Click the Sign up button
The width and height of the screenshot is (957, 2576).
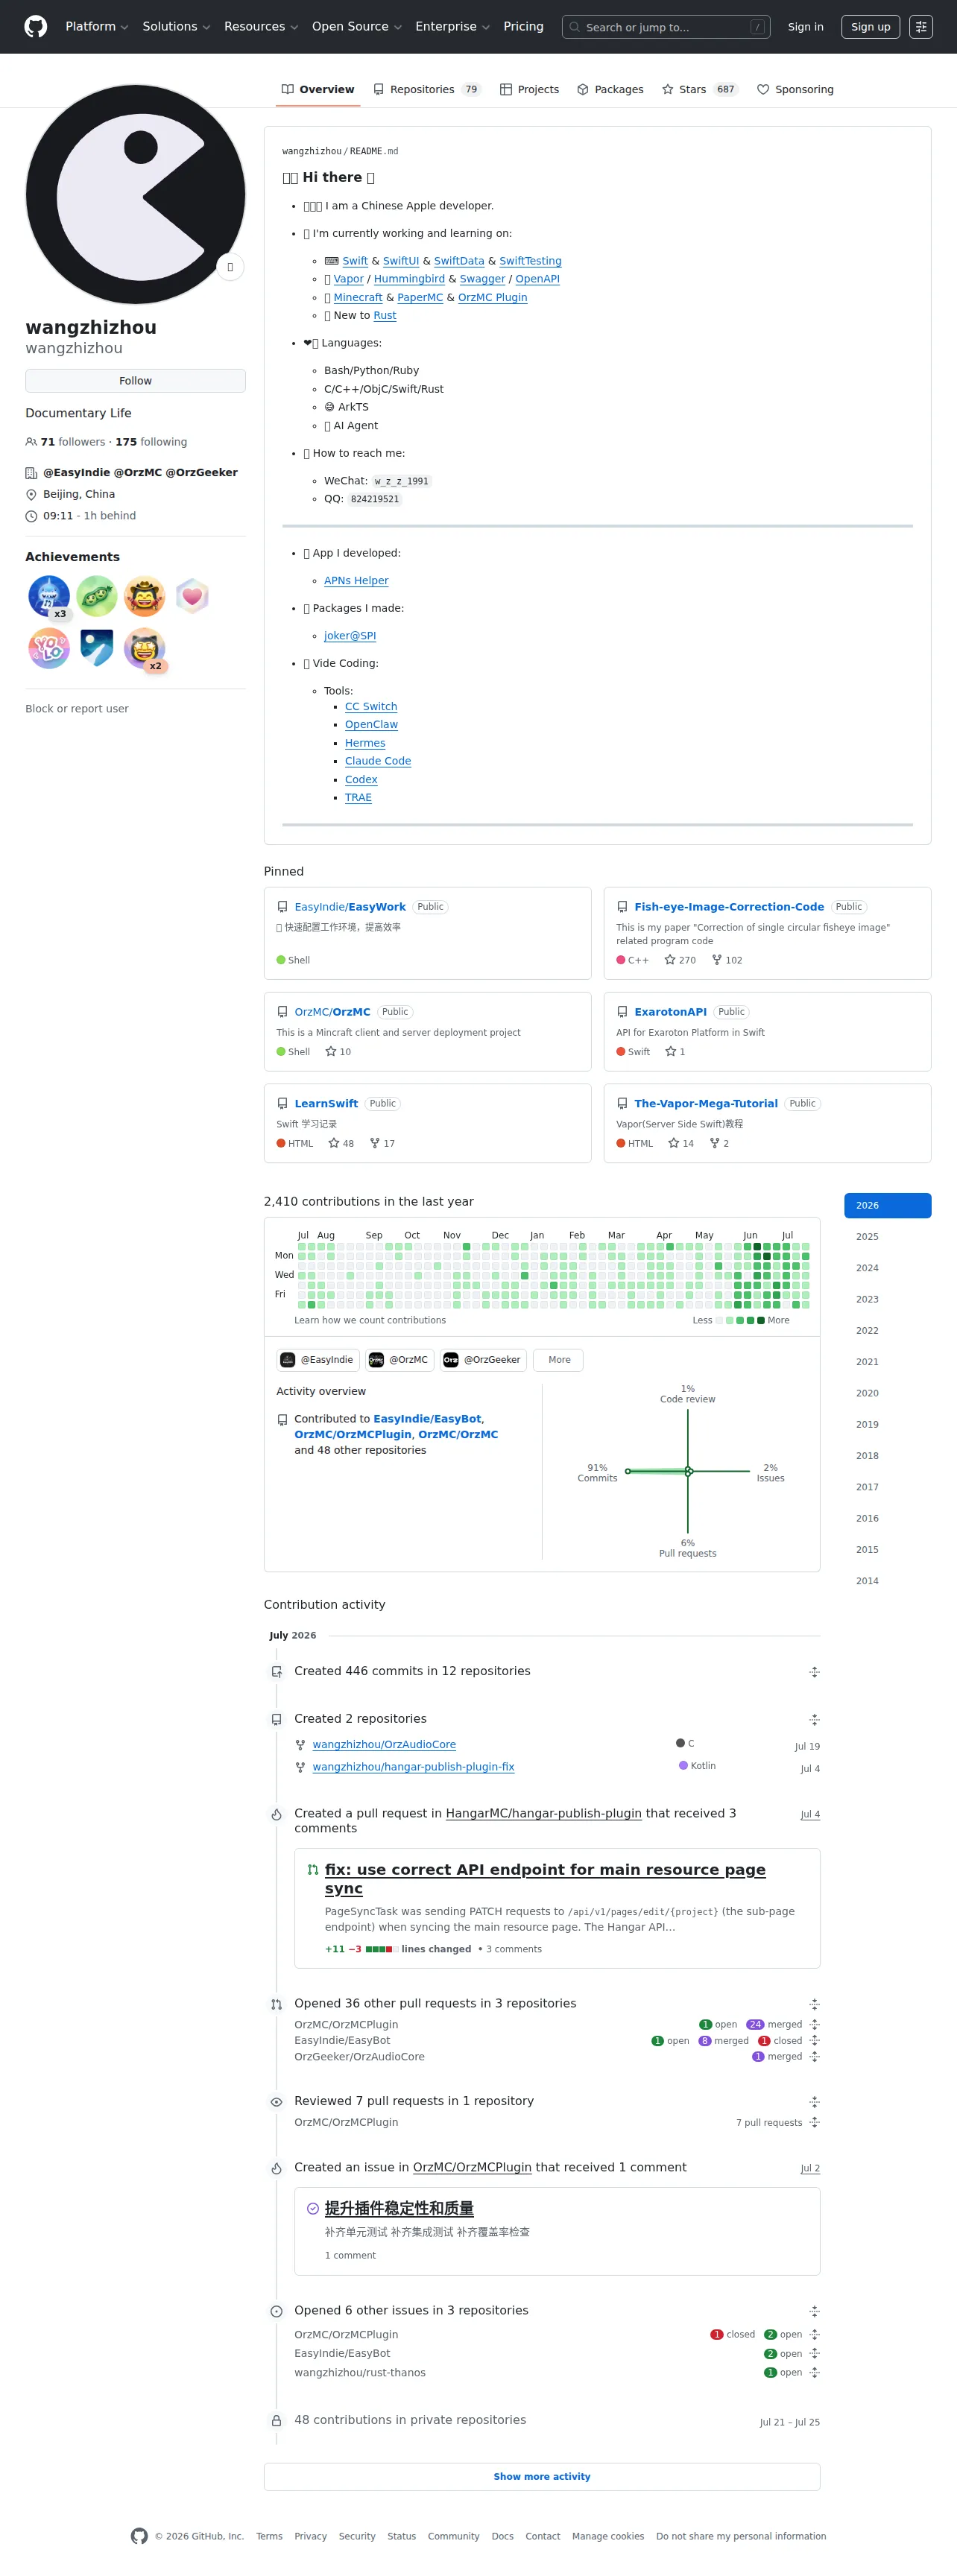click(x=871, y=27)
